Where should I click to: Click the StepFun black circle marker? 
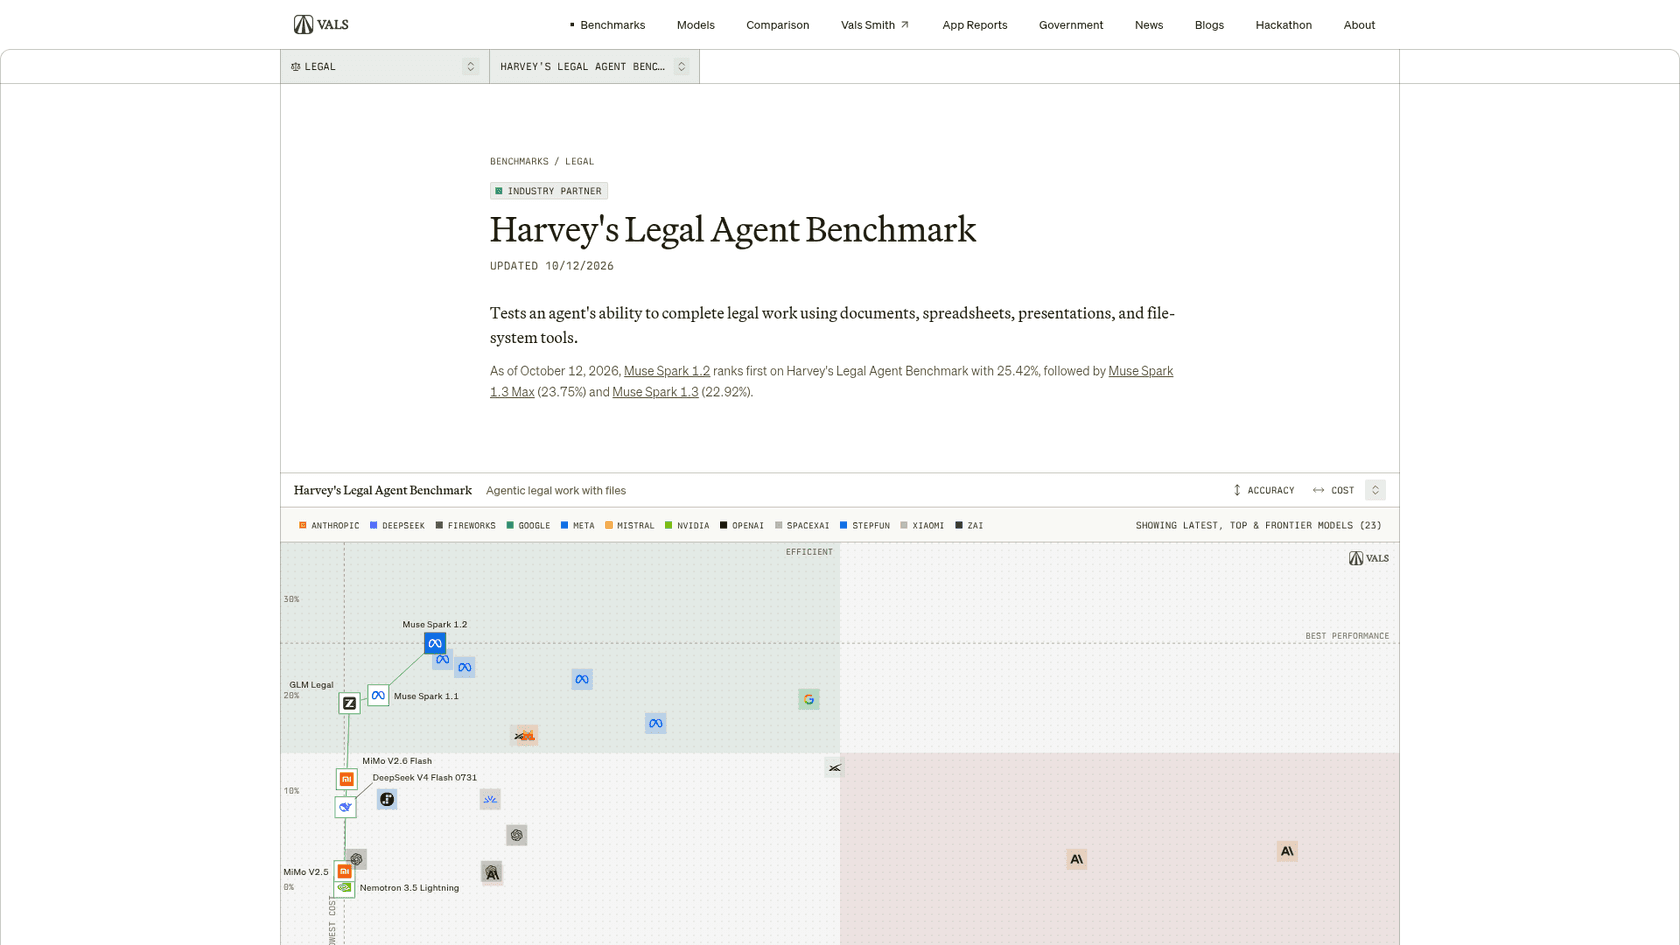(x=387, y=799)
